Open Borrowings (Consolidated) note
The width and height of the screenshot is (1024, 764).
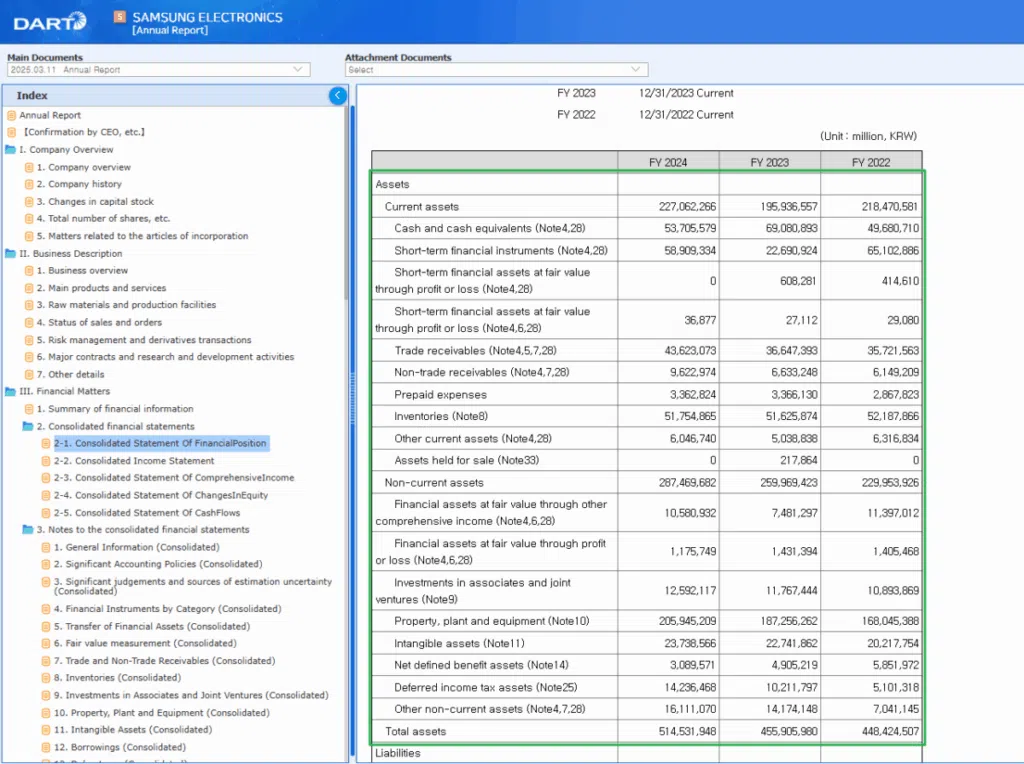(x=119, y=747)
